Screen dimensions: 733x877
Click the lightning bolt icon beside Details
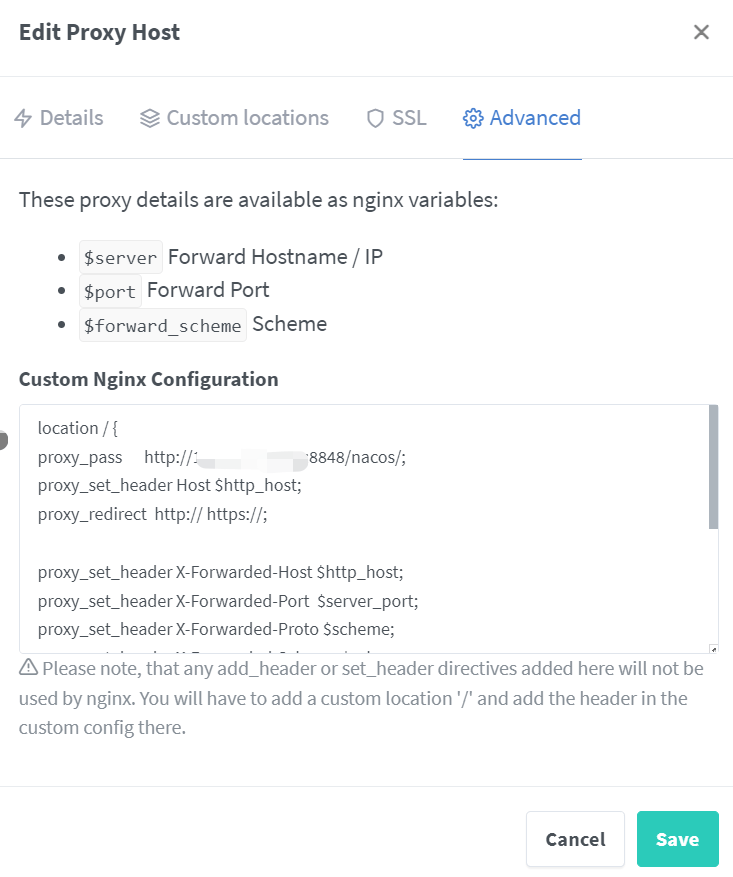[x=23, y=118]
